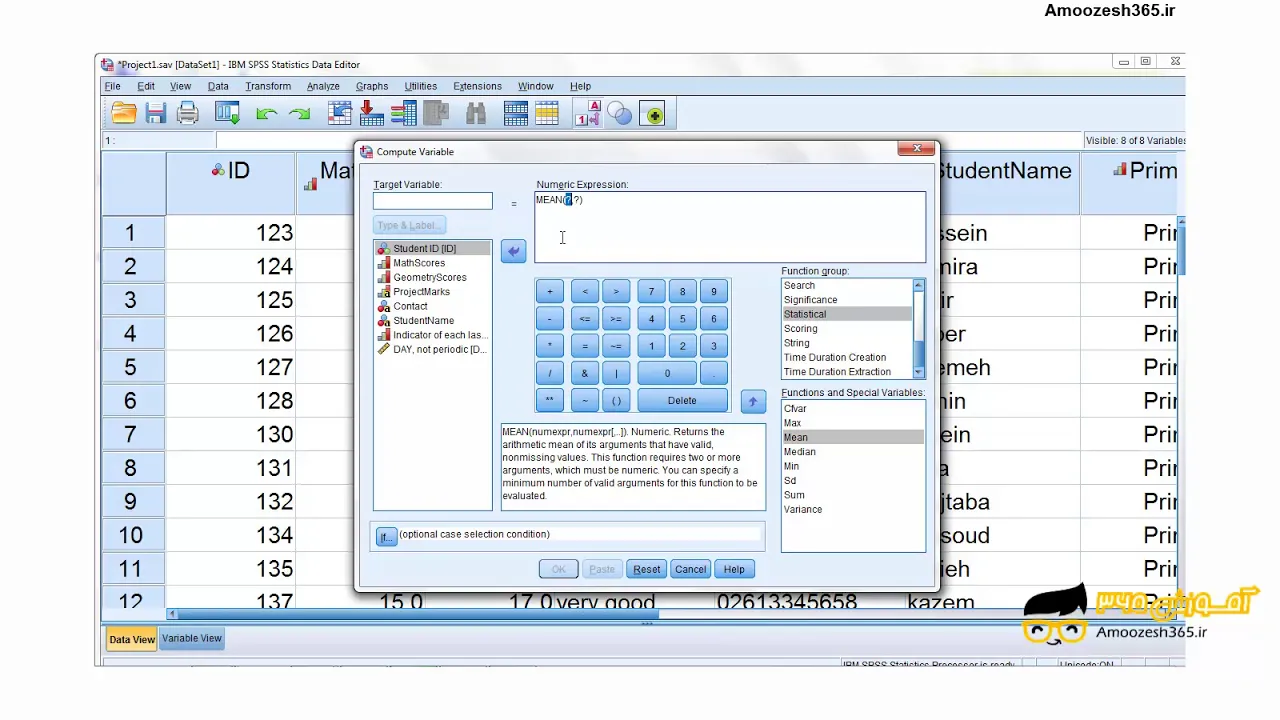The height and width of the screenshot is (720, 1280).
Task: Select GeometryScores in variable list
Action: click(432, 277)
